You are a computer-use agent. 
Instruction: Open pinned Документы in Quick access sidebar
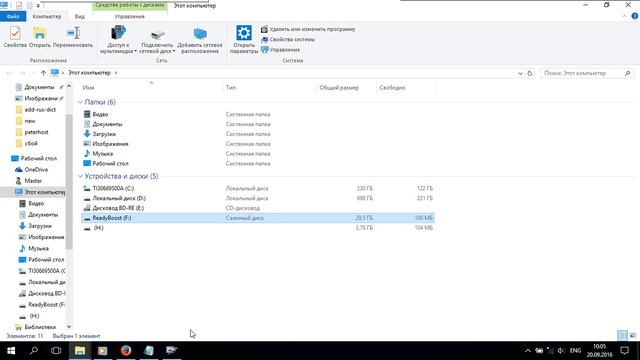(39, 87)
